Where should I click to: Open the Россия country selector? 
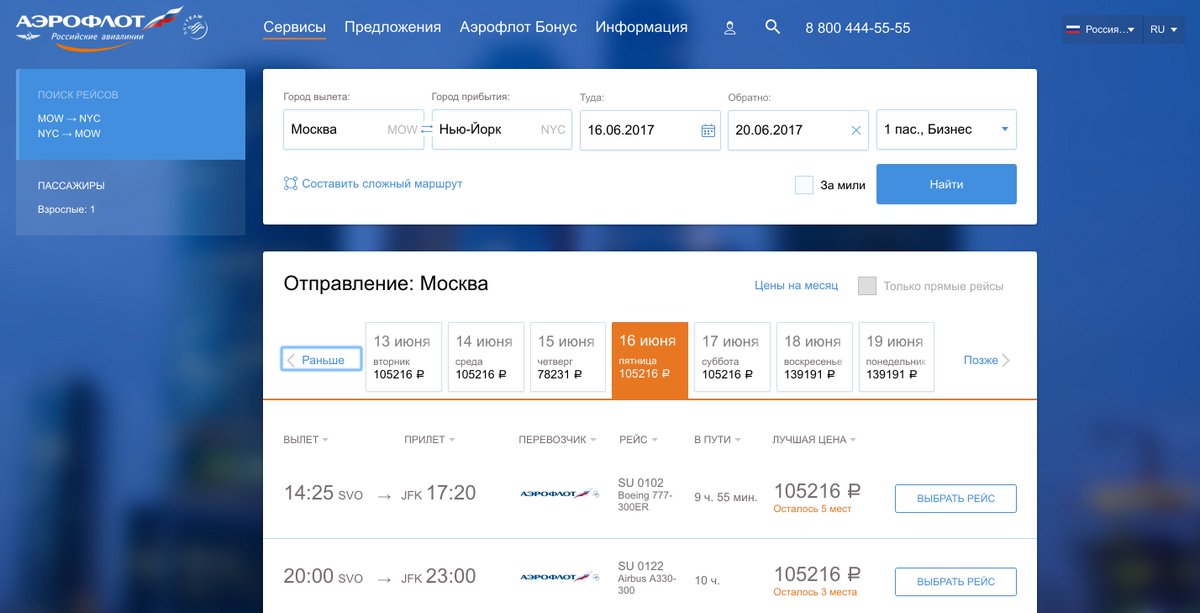pyautogui.click(x=1103, y=29)
